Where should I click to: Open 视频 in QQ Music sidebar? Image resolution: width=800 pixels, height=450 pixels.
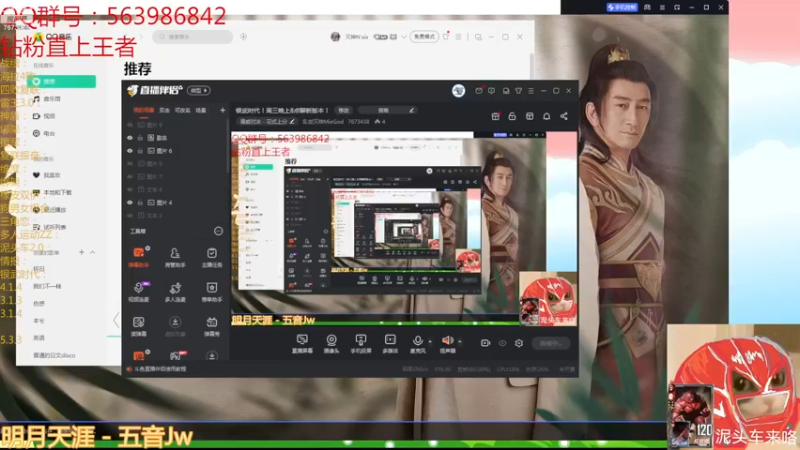pyautogui.click(x=44, y=116)
